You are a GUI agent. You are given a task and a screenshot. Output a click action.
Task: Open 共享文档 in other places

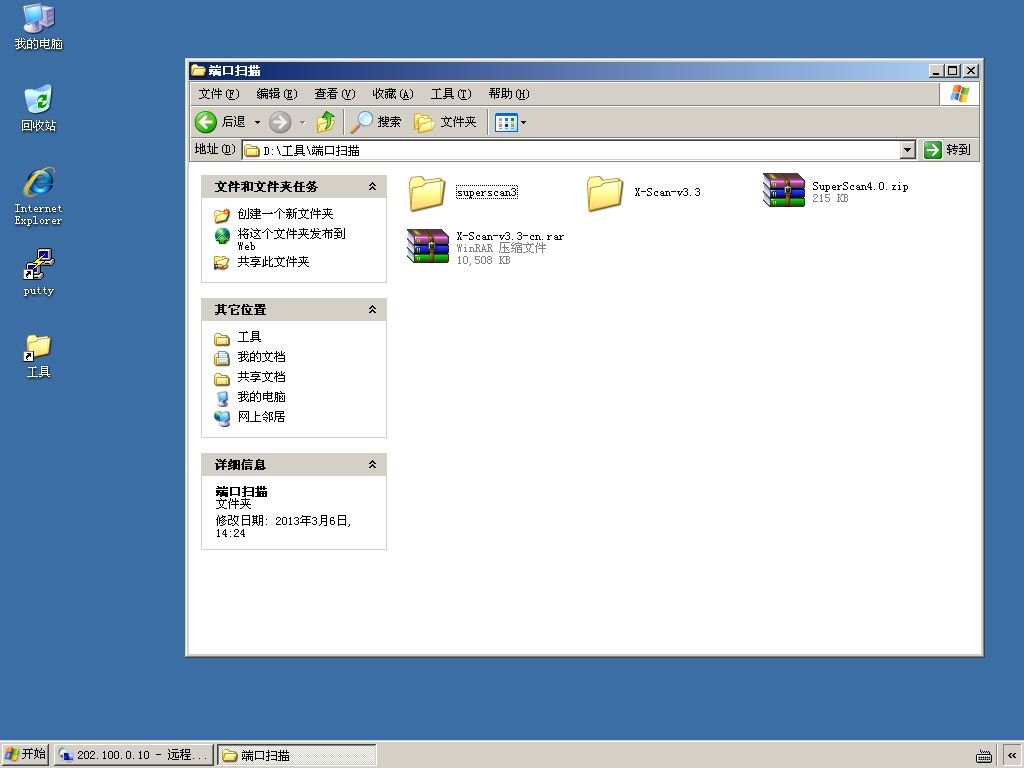(261, 377)
